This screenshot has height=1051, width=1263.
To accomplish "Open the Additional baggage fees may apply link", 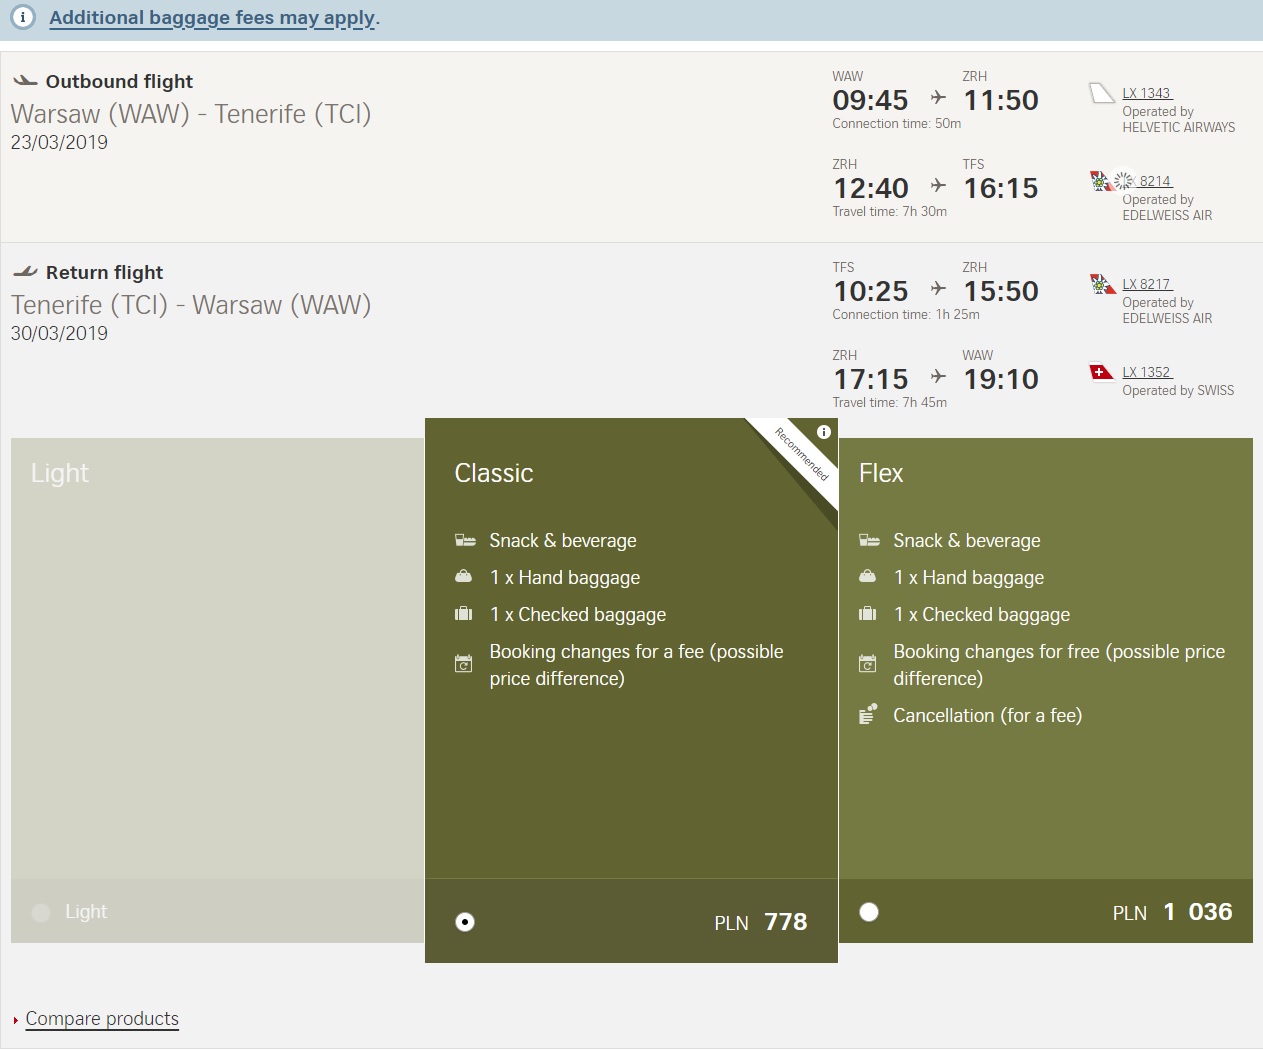I will (214, 18).
